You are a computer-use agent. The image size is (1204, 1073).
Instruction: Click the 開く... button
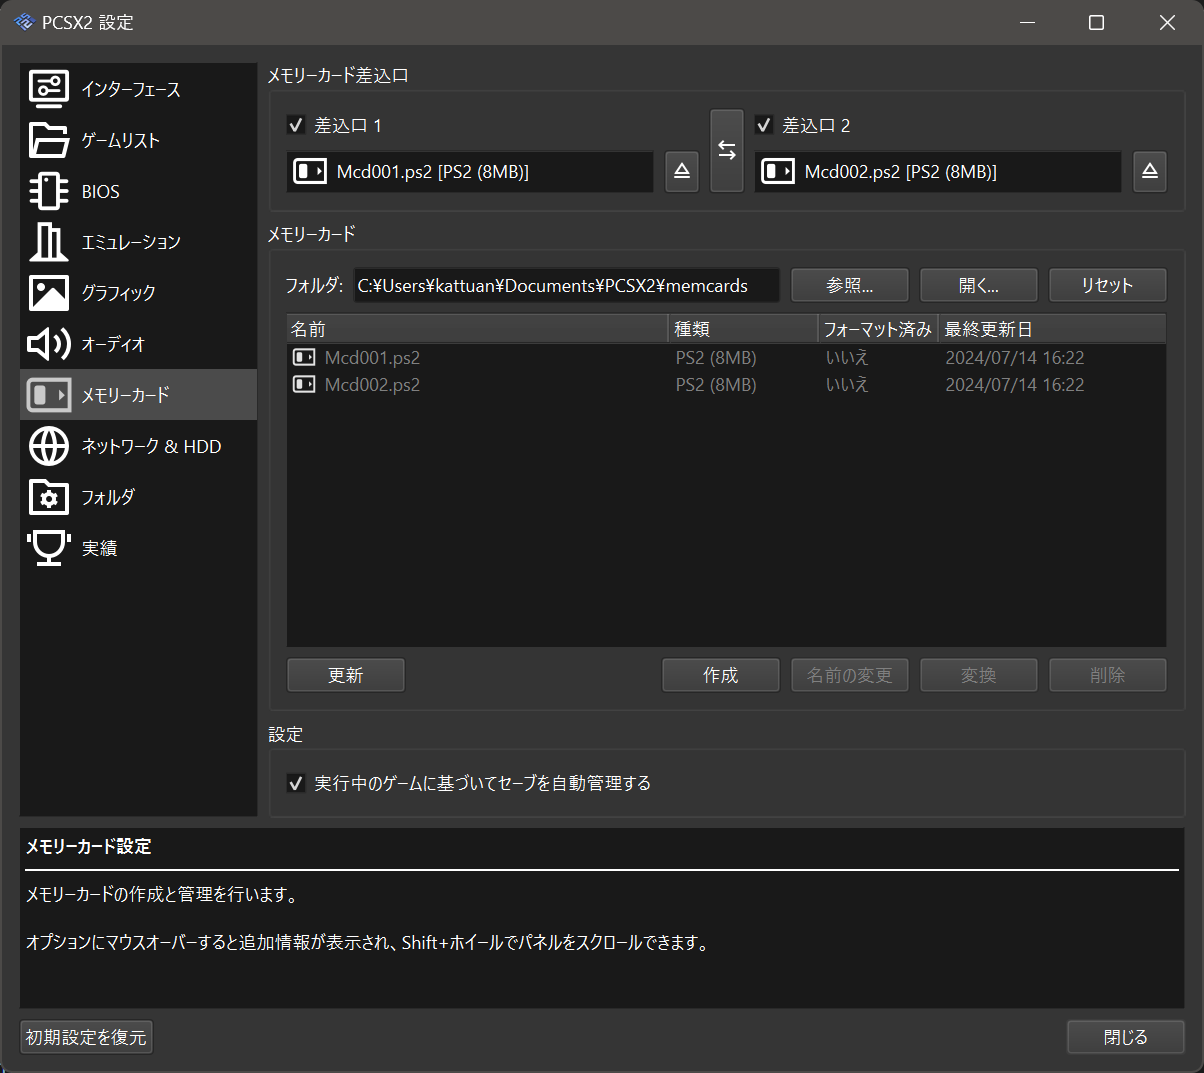(979, 285)
